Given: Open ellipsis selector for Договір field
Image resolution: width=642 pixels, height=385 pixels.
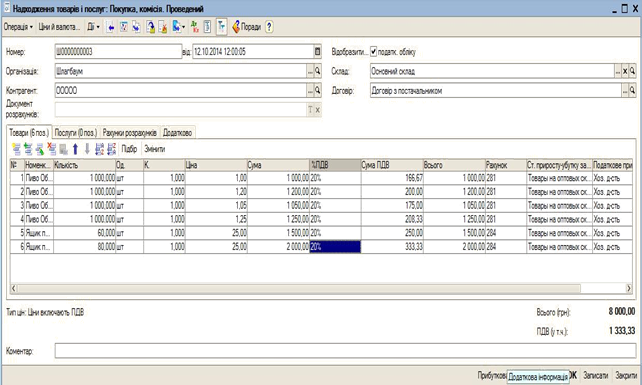Looking at the screenshot, I should pos(625,91).
